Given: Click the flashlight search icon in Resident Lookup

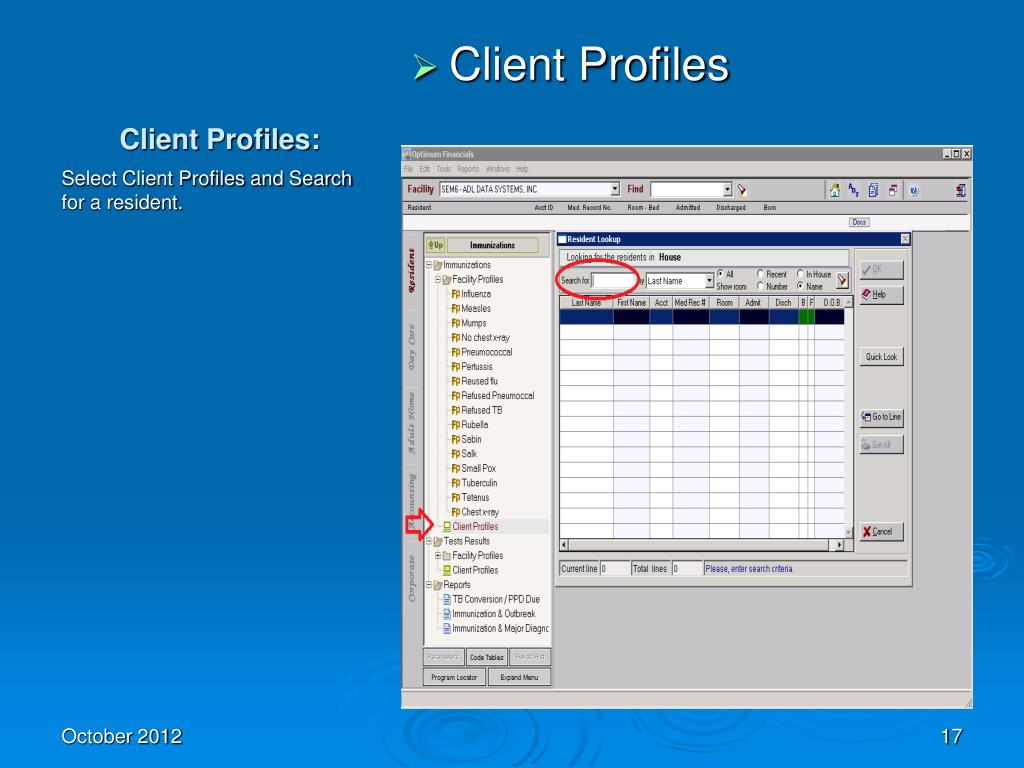Looking at the screenshot, I should tap(842, 281).
